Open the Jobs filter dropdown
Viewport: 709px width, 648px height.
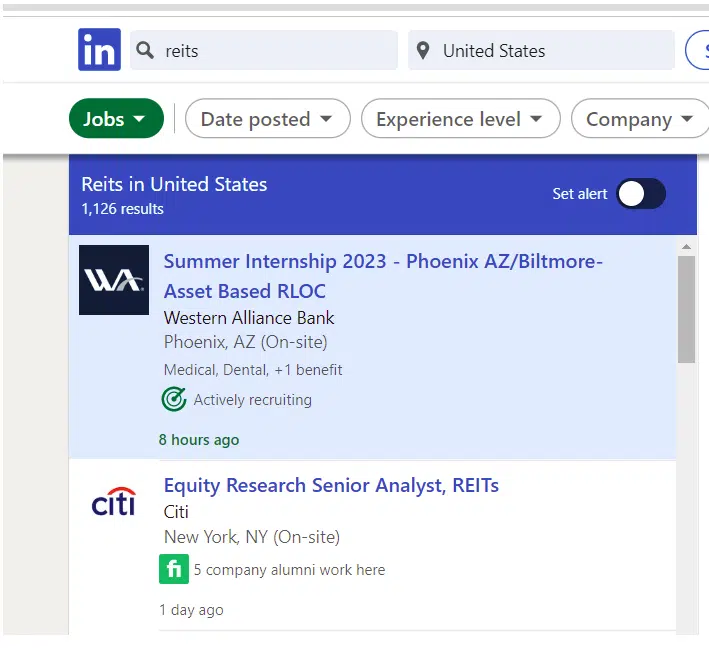[x=116, y=119]
